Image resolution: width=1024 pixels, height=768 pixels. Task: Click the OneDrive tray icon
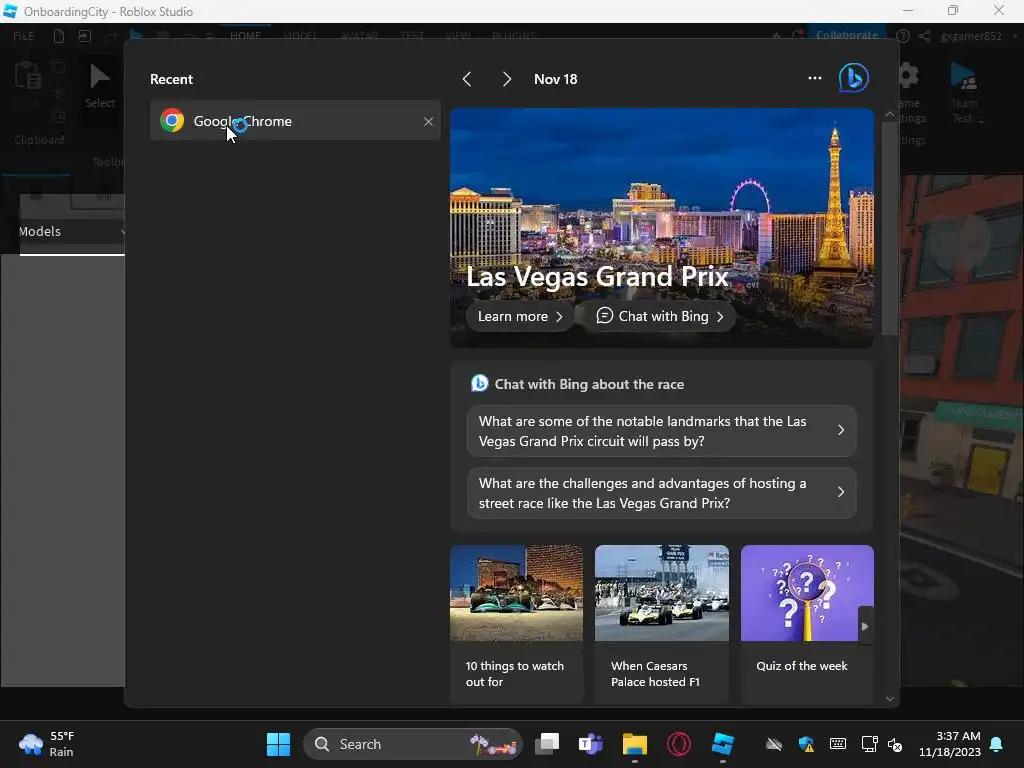(x=774, y=744)
